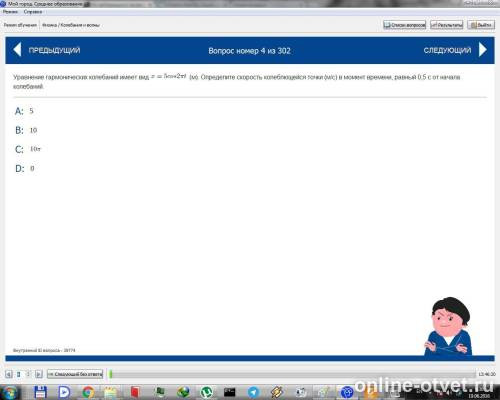
Task: Open the Режим menu
Action: (x=10, y=12)
